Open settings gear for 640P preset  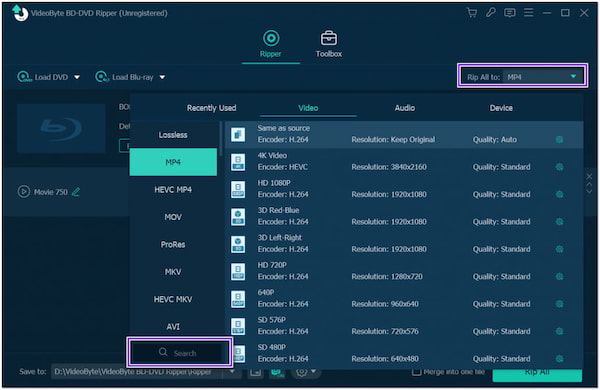click(559, 304)
